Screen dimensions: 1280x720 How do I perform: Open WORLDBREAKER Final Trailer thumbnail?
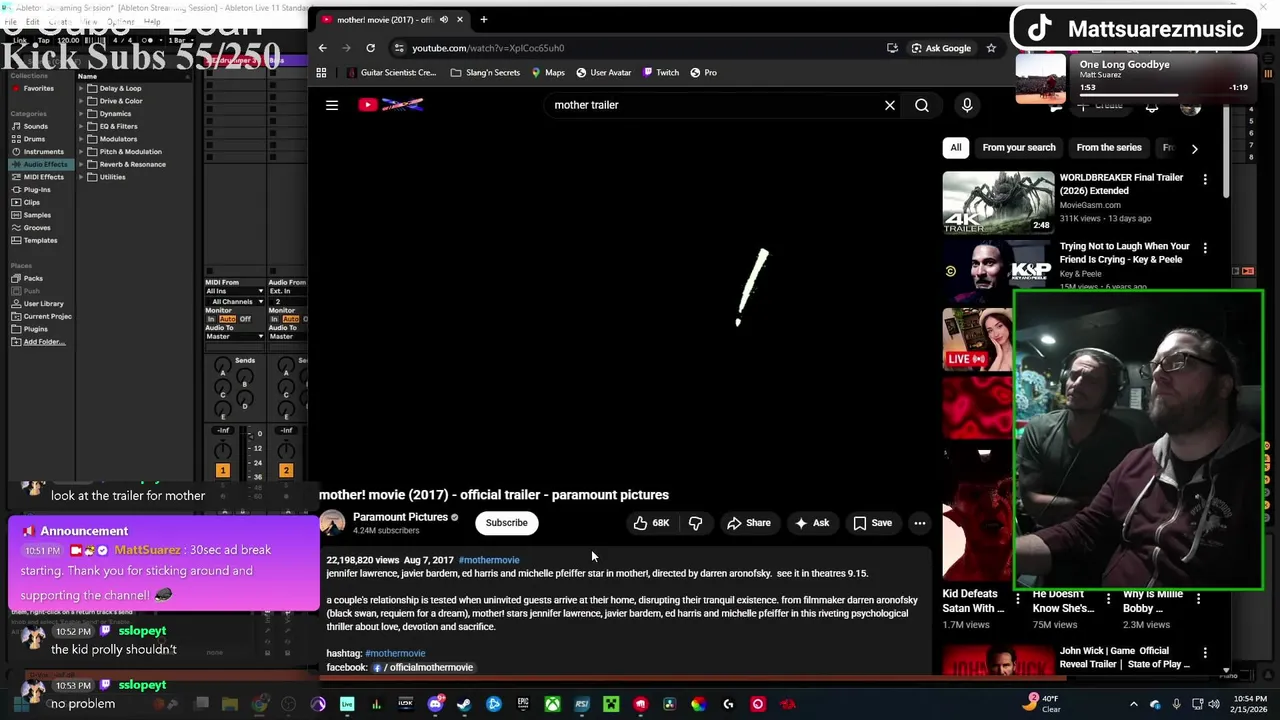998,203
